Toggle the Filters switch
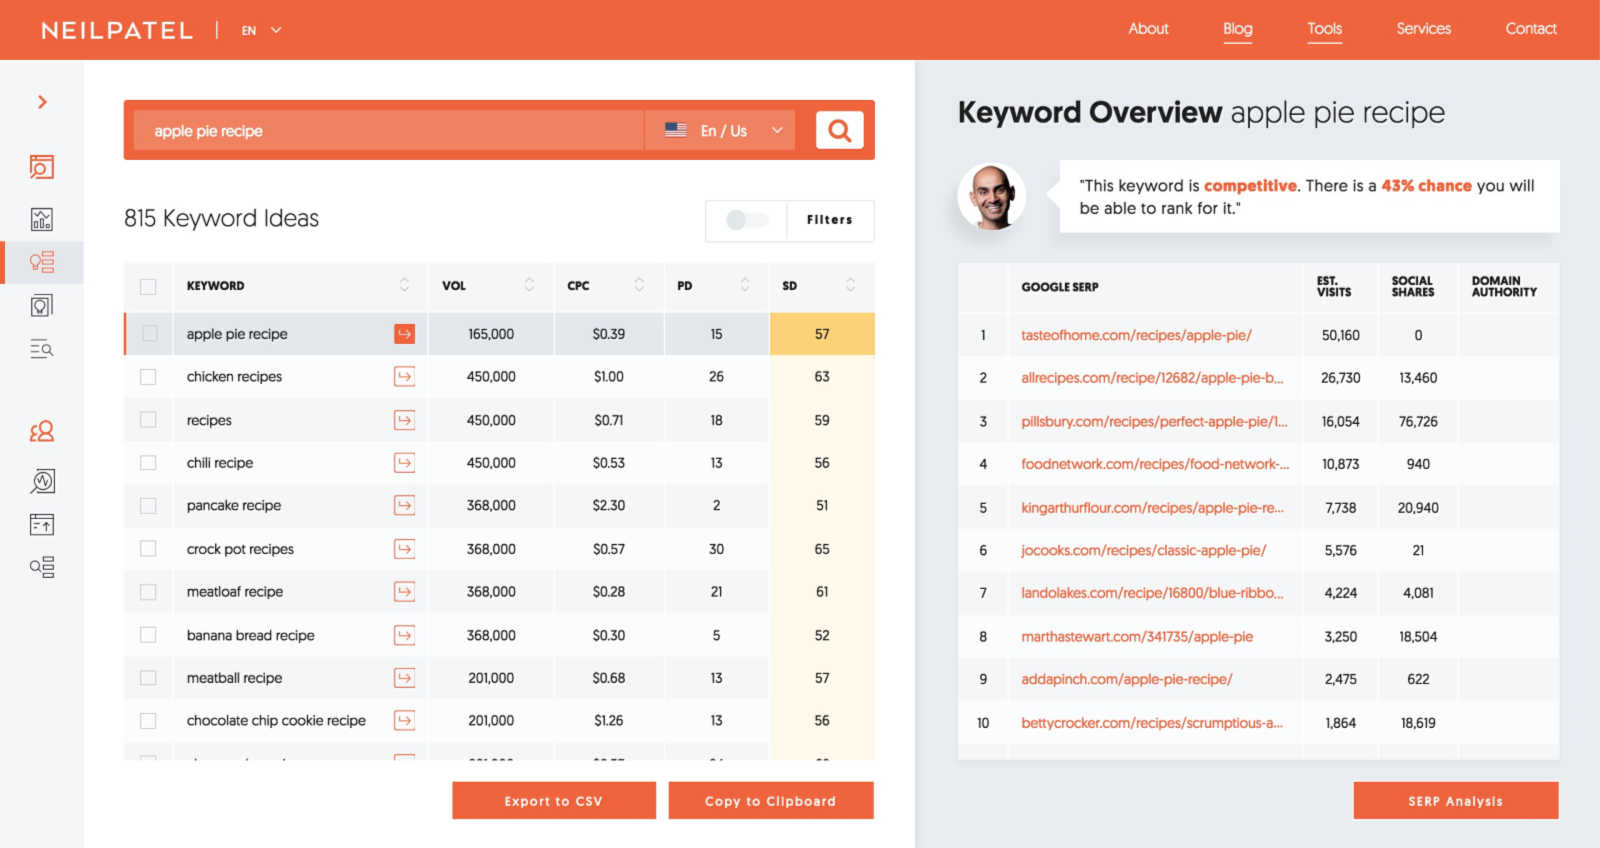 [x=746, y=220]
